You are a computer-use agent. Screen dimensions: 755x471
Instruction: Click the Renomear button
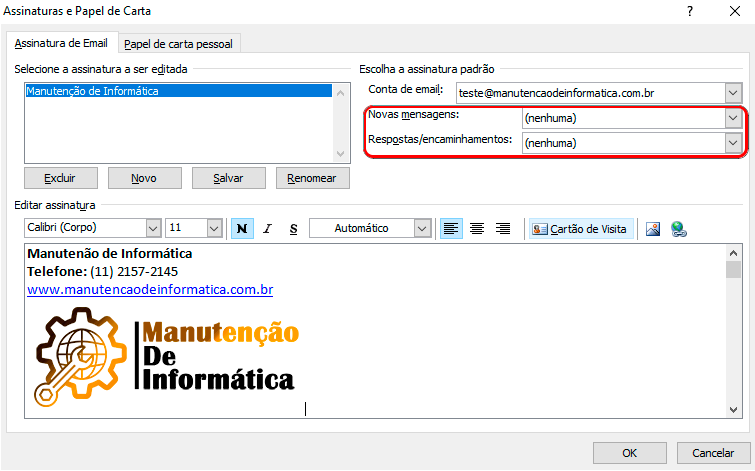(x=312, y=178)
